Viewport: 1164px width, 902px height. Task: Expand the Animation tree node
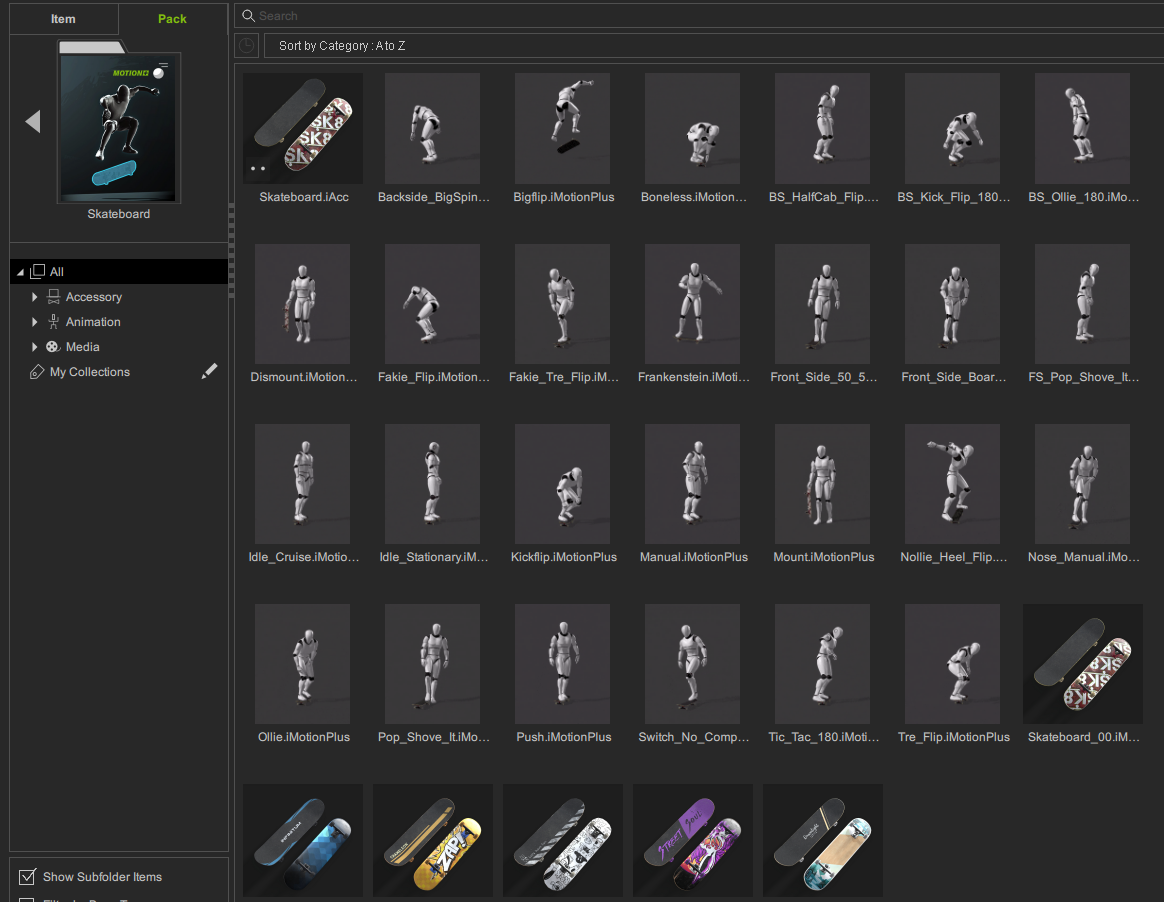pos(35,322)
